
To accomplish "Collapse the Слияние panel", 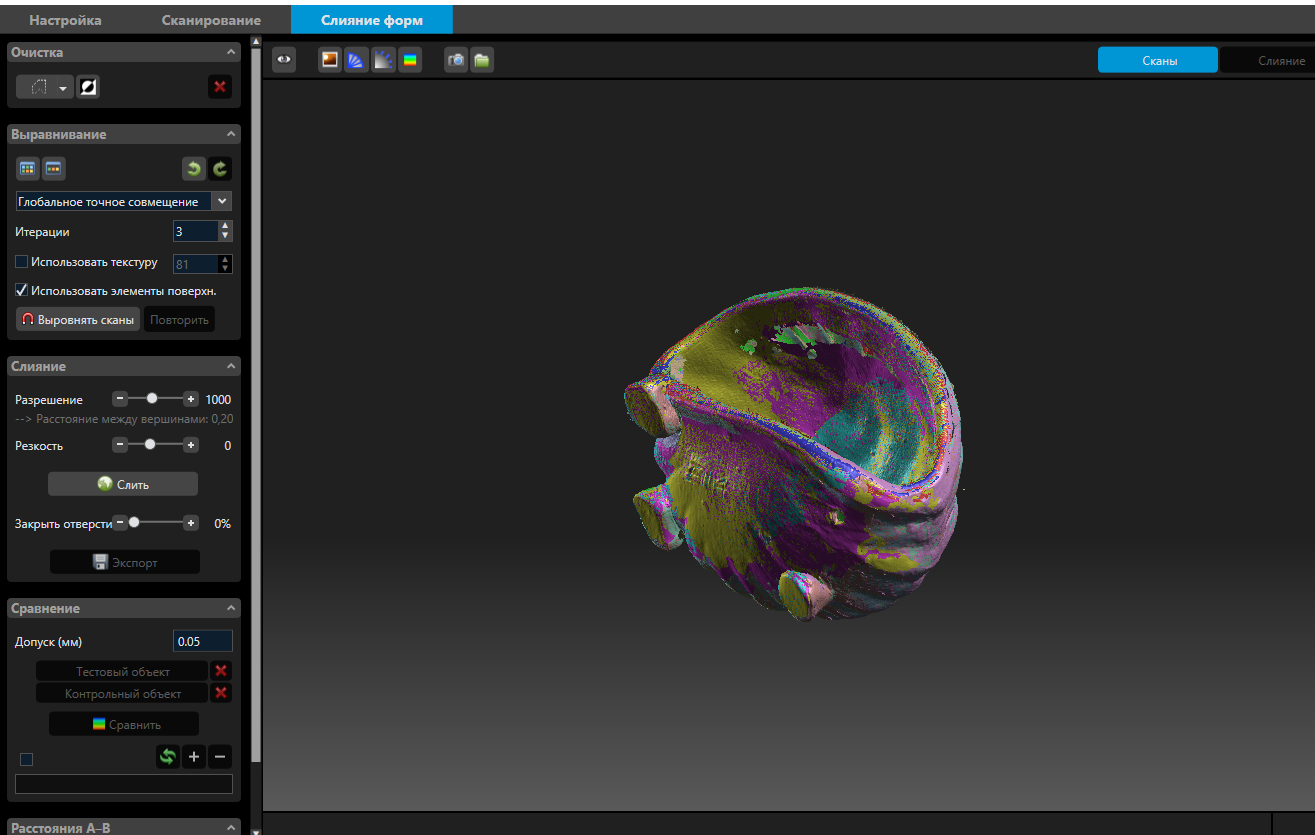I will (231, 366).
